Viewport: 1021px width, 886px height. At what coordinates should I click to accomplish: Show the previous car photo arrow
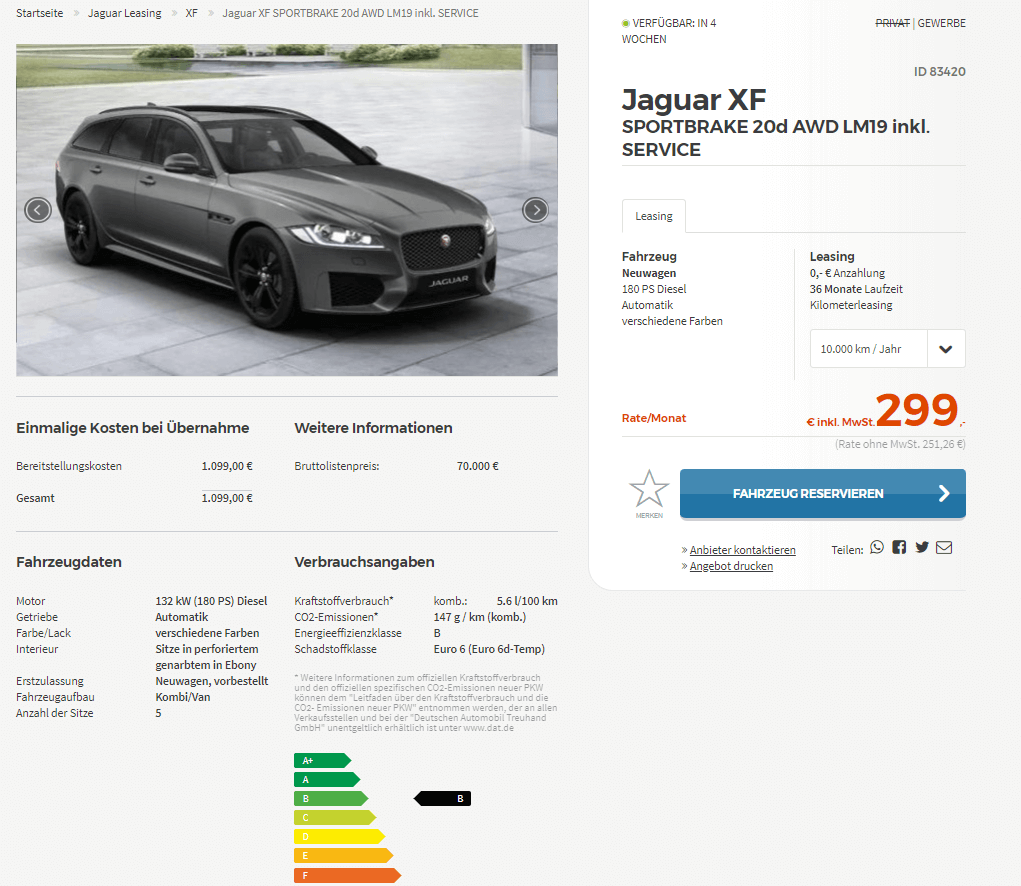click(x=38, y=210)
